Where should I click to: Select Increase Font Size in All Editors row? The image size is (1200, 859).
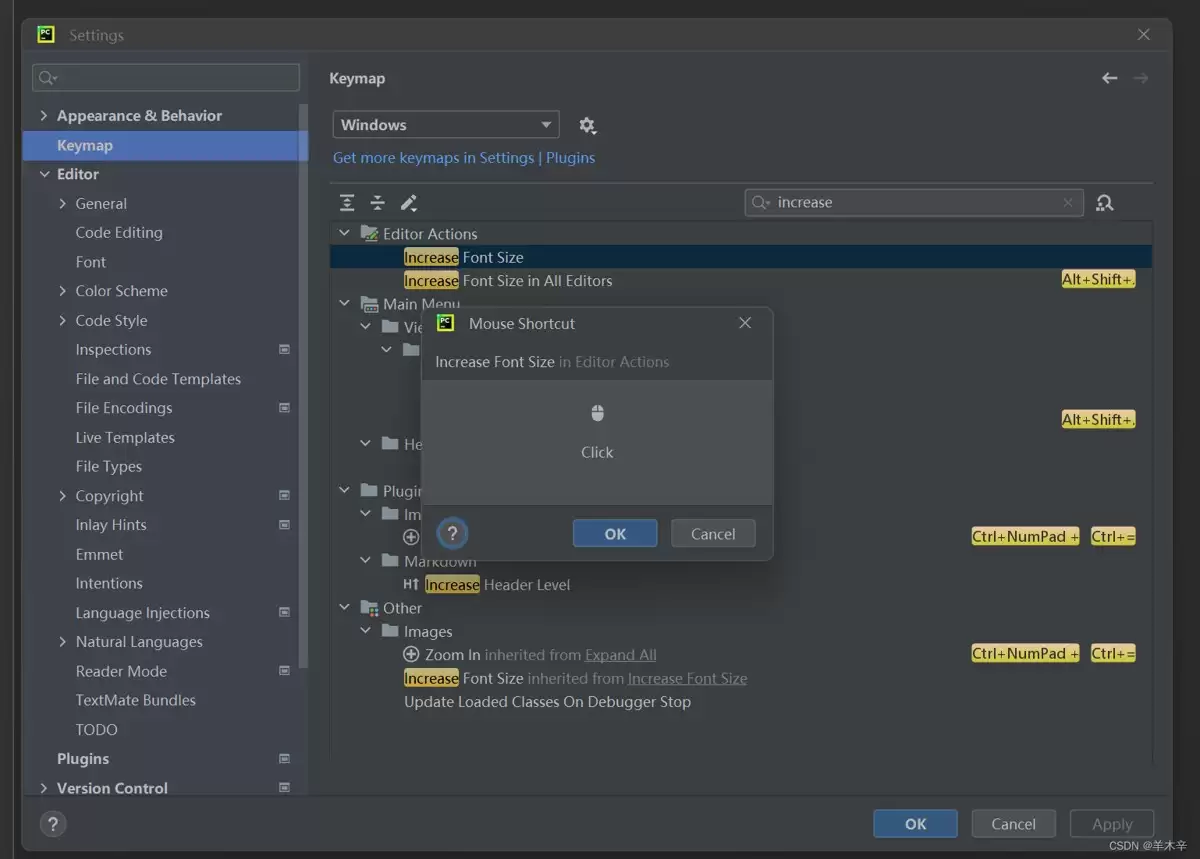[x=741, y=281]
